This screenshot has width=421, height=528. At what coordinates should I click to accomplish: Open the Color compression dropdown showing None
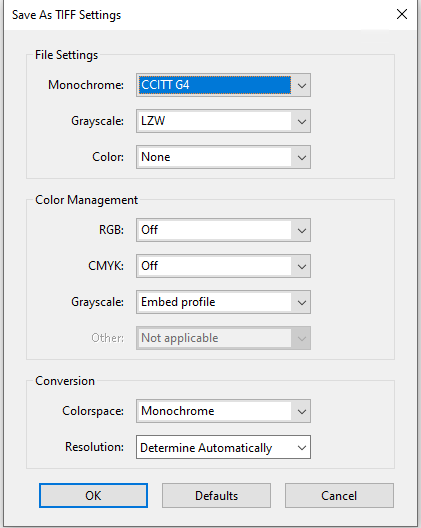pos(223,157)
